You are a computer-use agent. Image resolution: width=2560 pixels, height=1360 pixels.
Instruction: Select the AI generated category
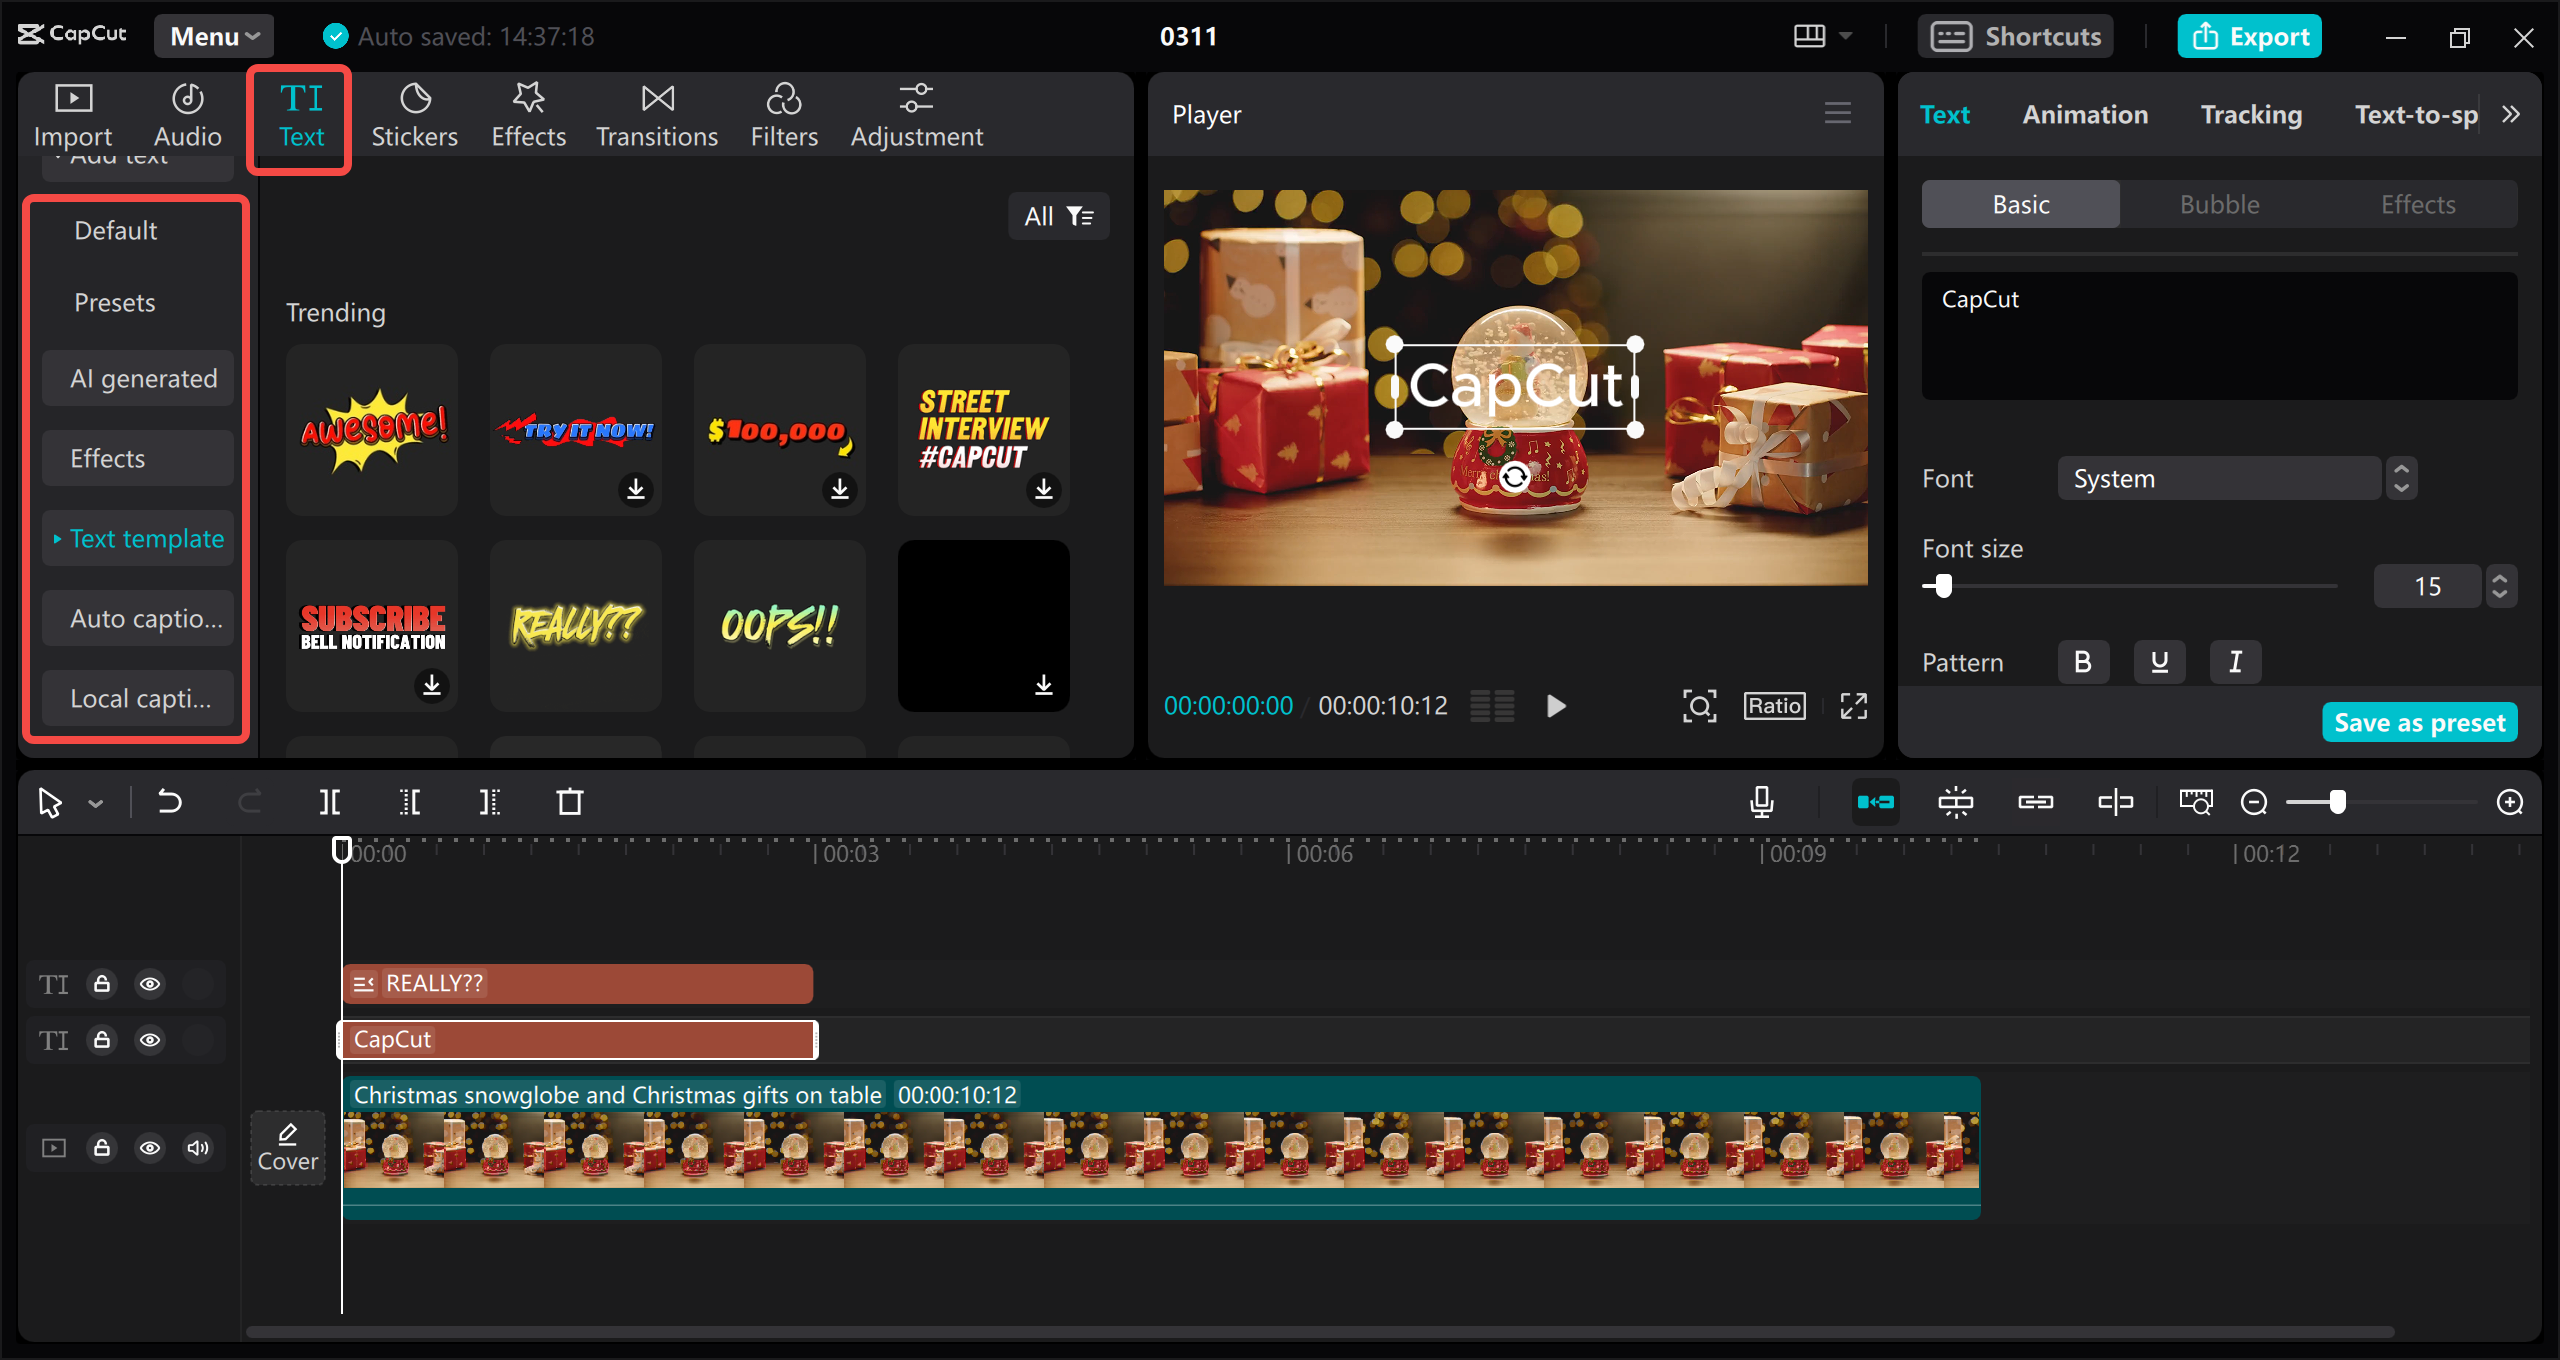138,378
